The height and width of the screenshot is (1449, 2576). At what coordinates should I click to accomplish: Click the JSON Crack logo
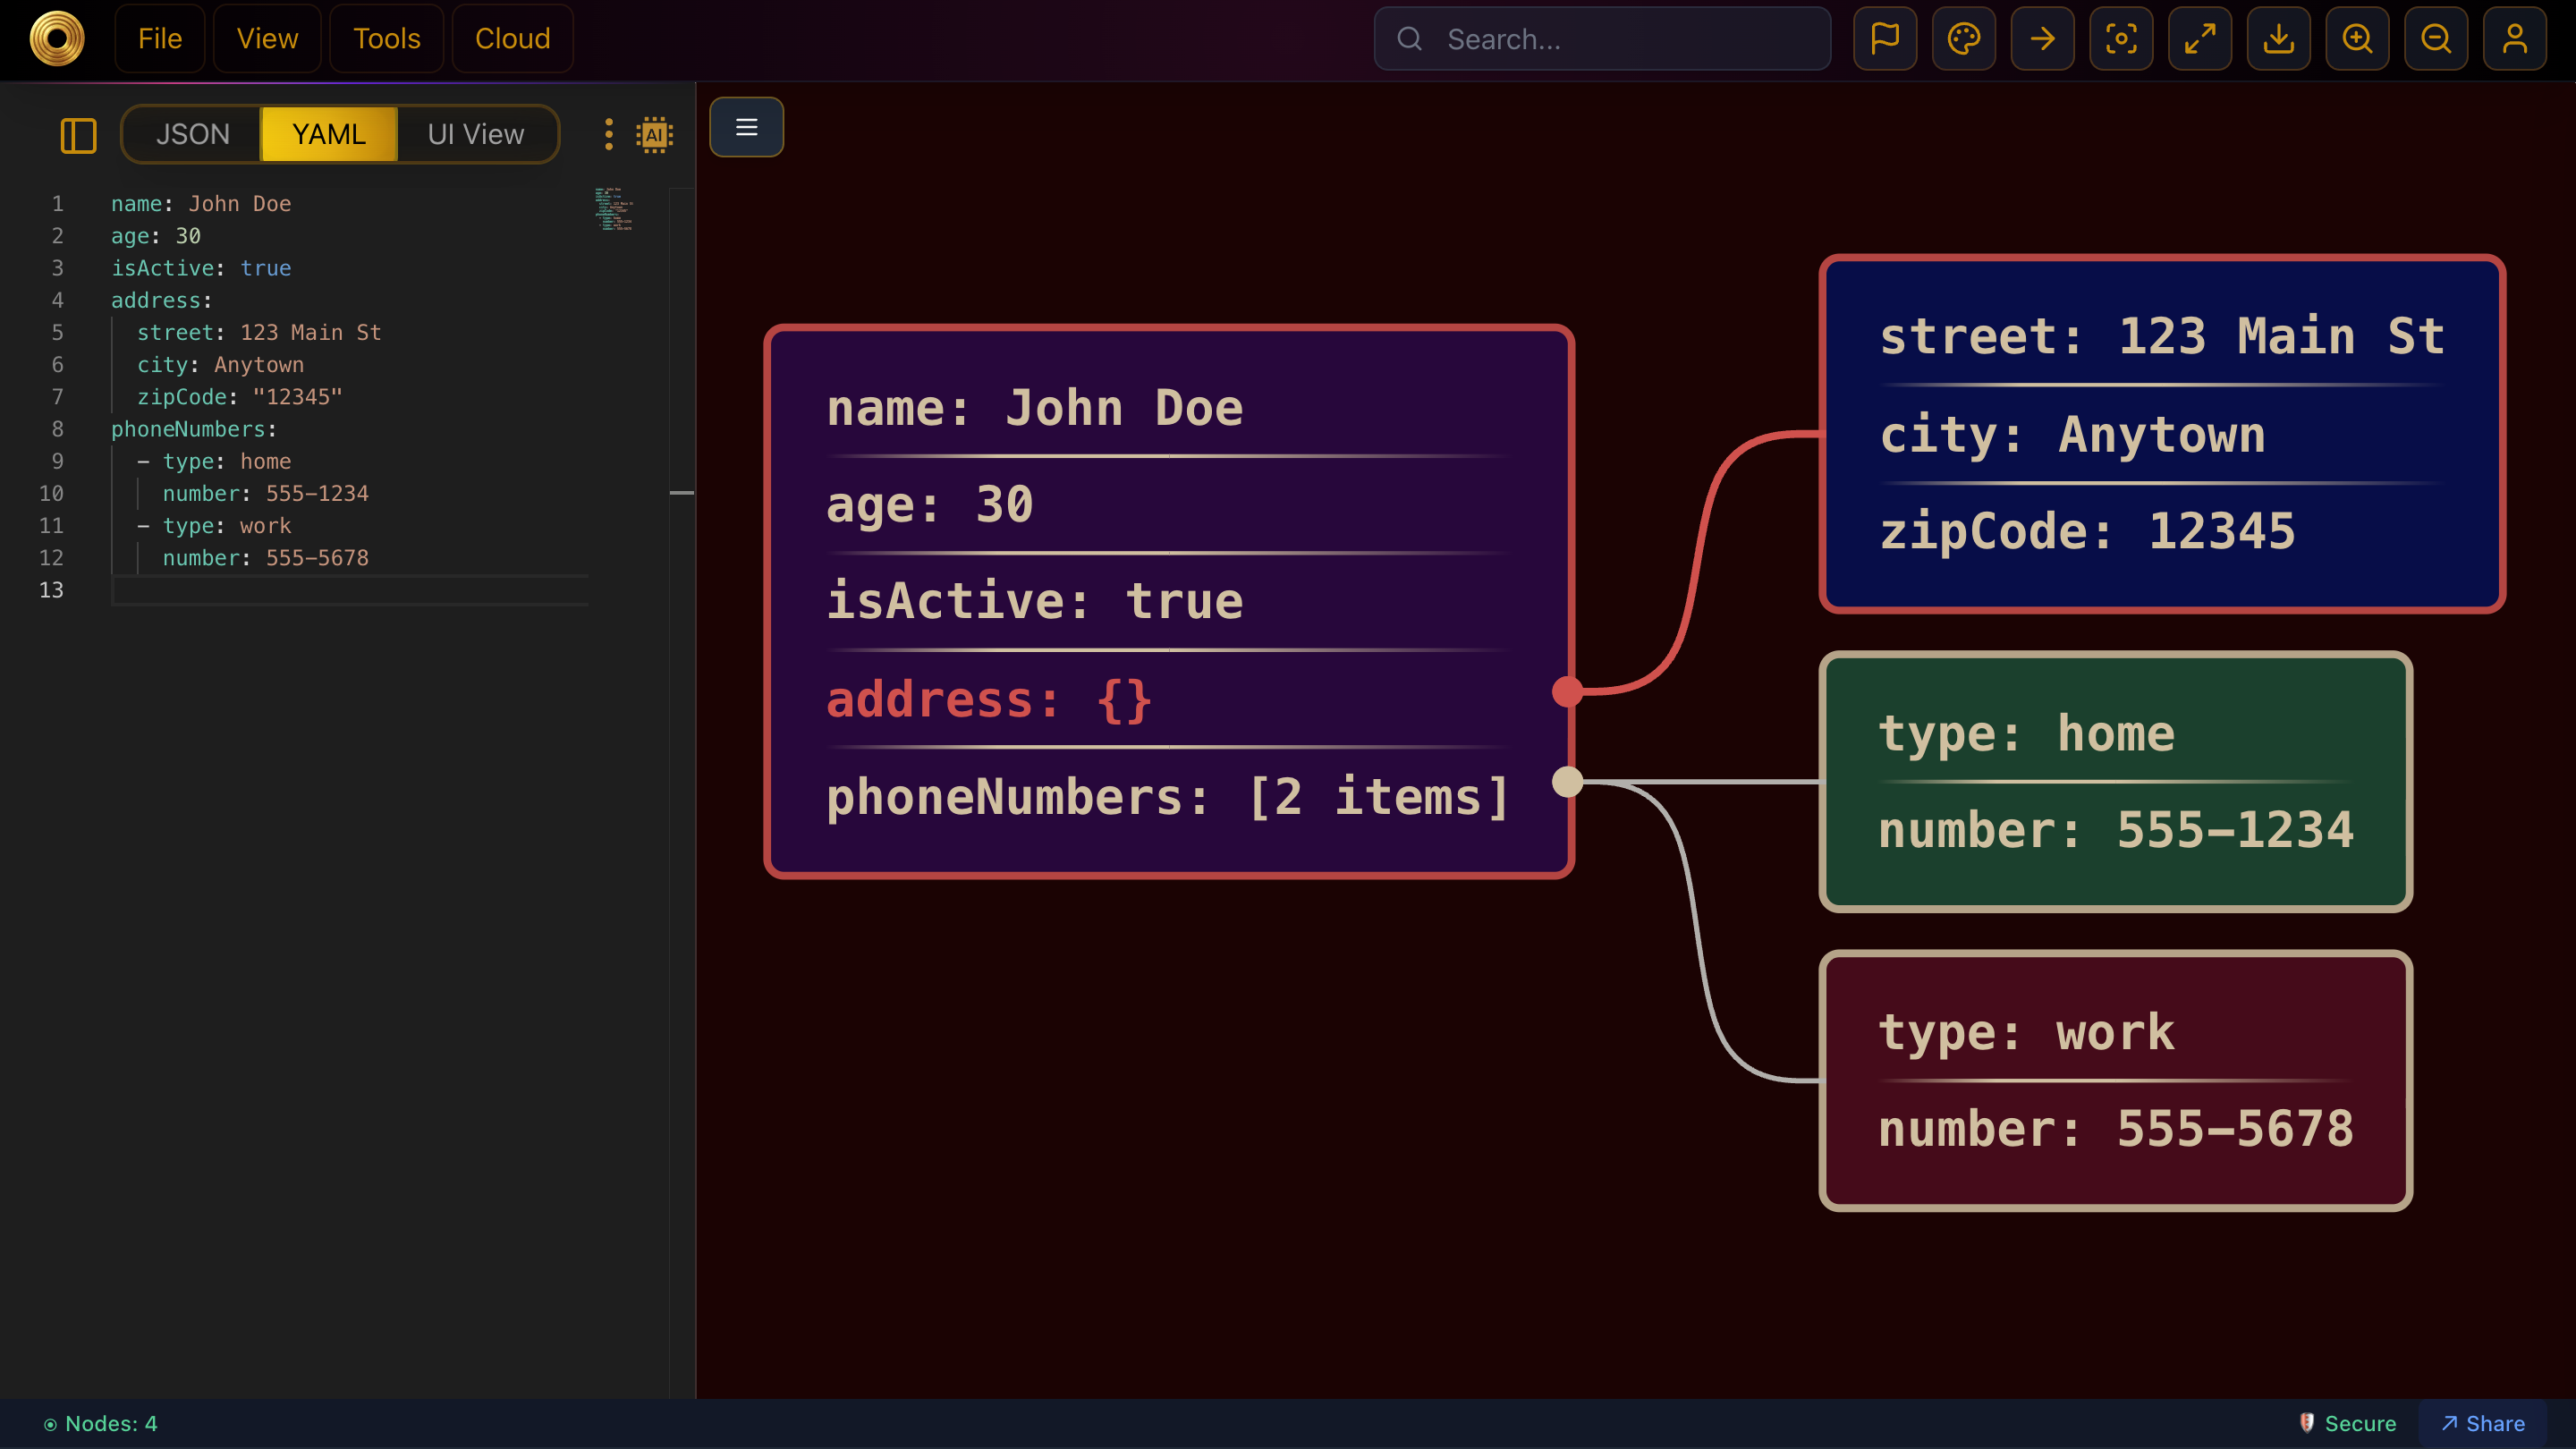(56, 38)
